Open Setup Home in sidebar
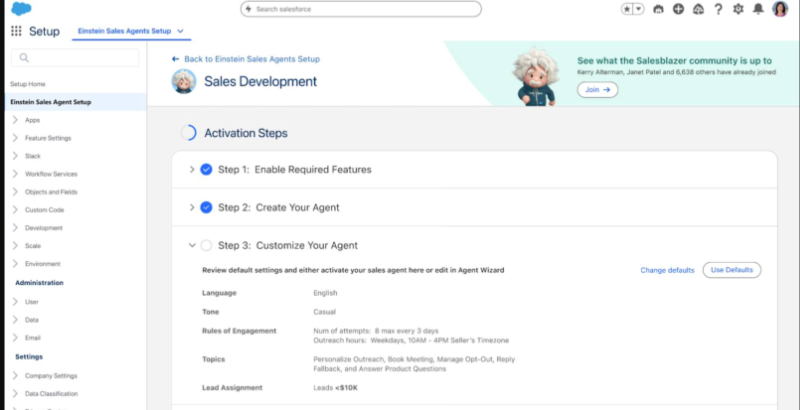Viewport: 800px width, 410px height. [x=28, y=84]
